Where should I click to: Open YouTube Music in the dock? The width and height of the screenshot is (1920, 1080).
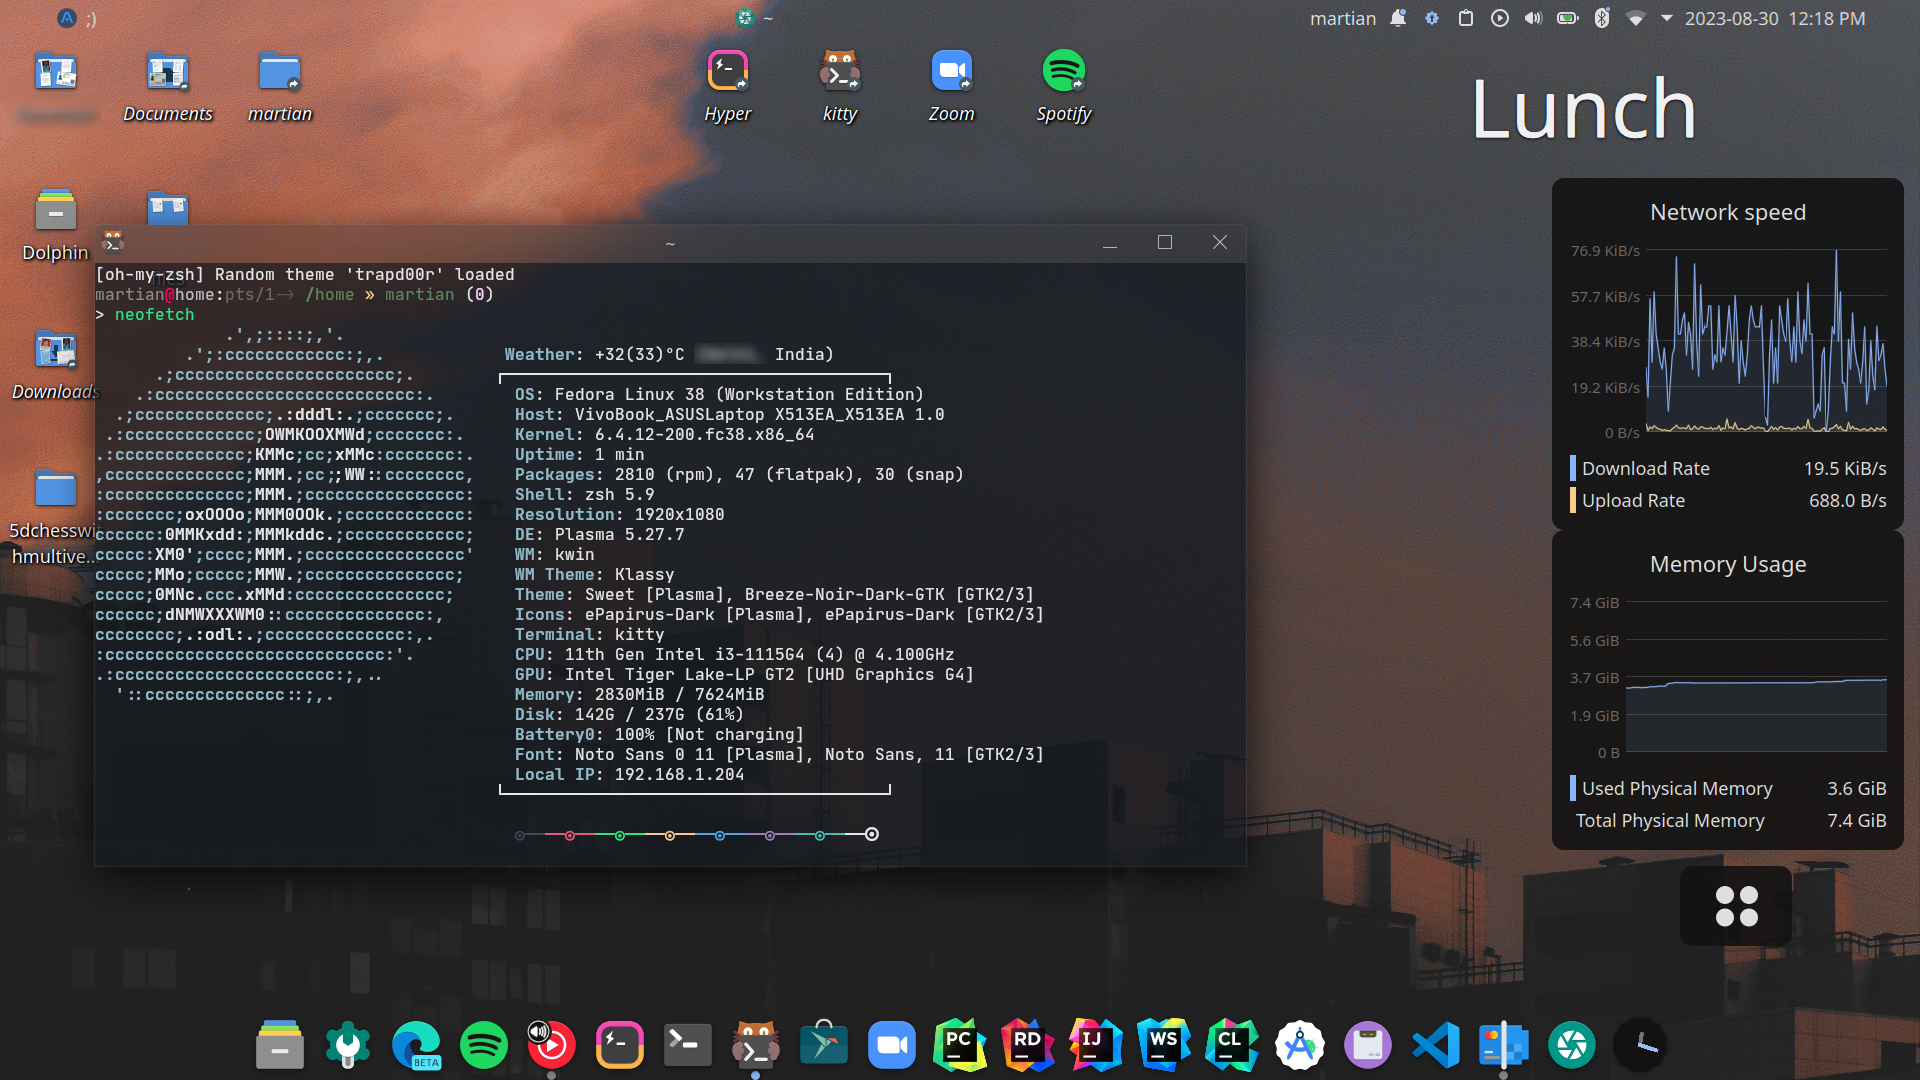[x=551, y=1045]
